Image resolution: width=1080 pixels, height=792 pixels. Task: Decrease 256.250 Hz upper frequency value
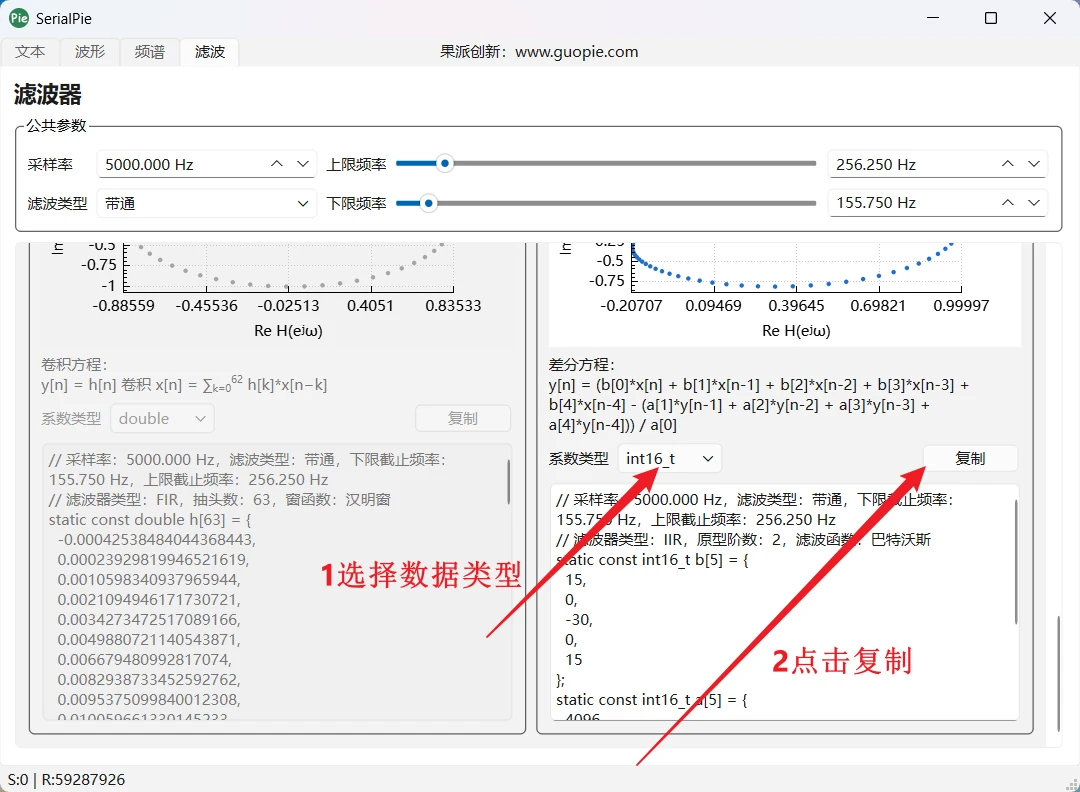pyautogui.click(x=1034, y=164)
